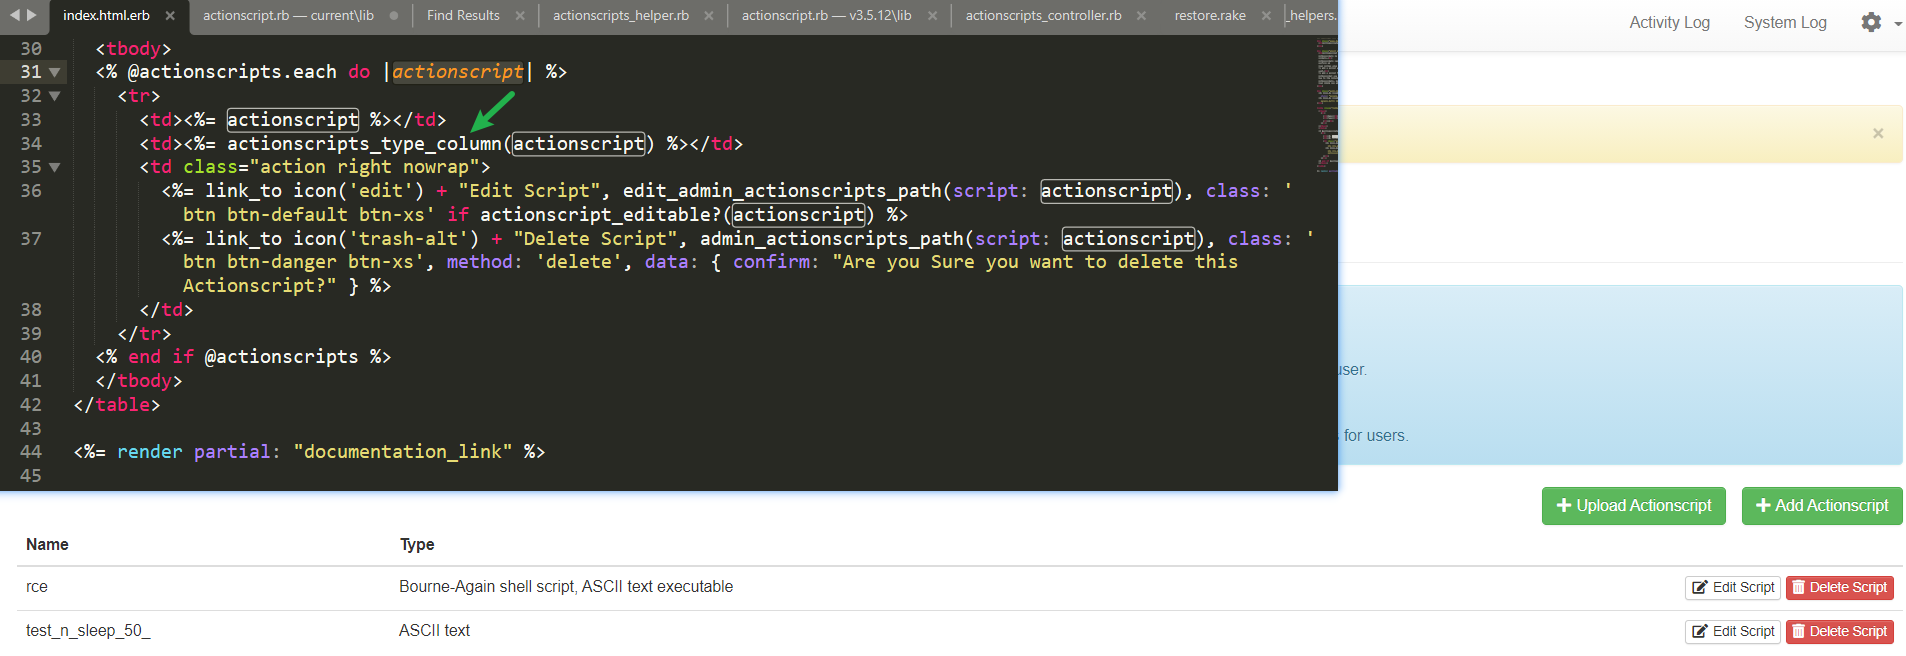Expand the caret beside the gear icon
Screen dimensions: 1906x656
click(1897, 23)
